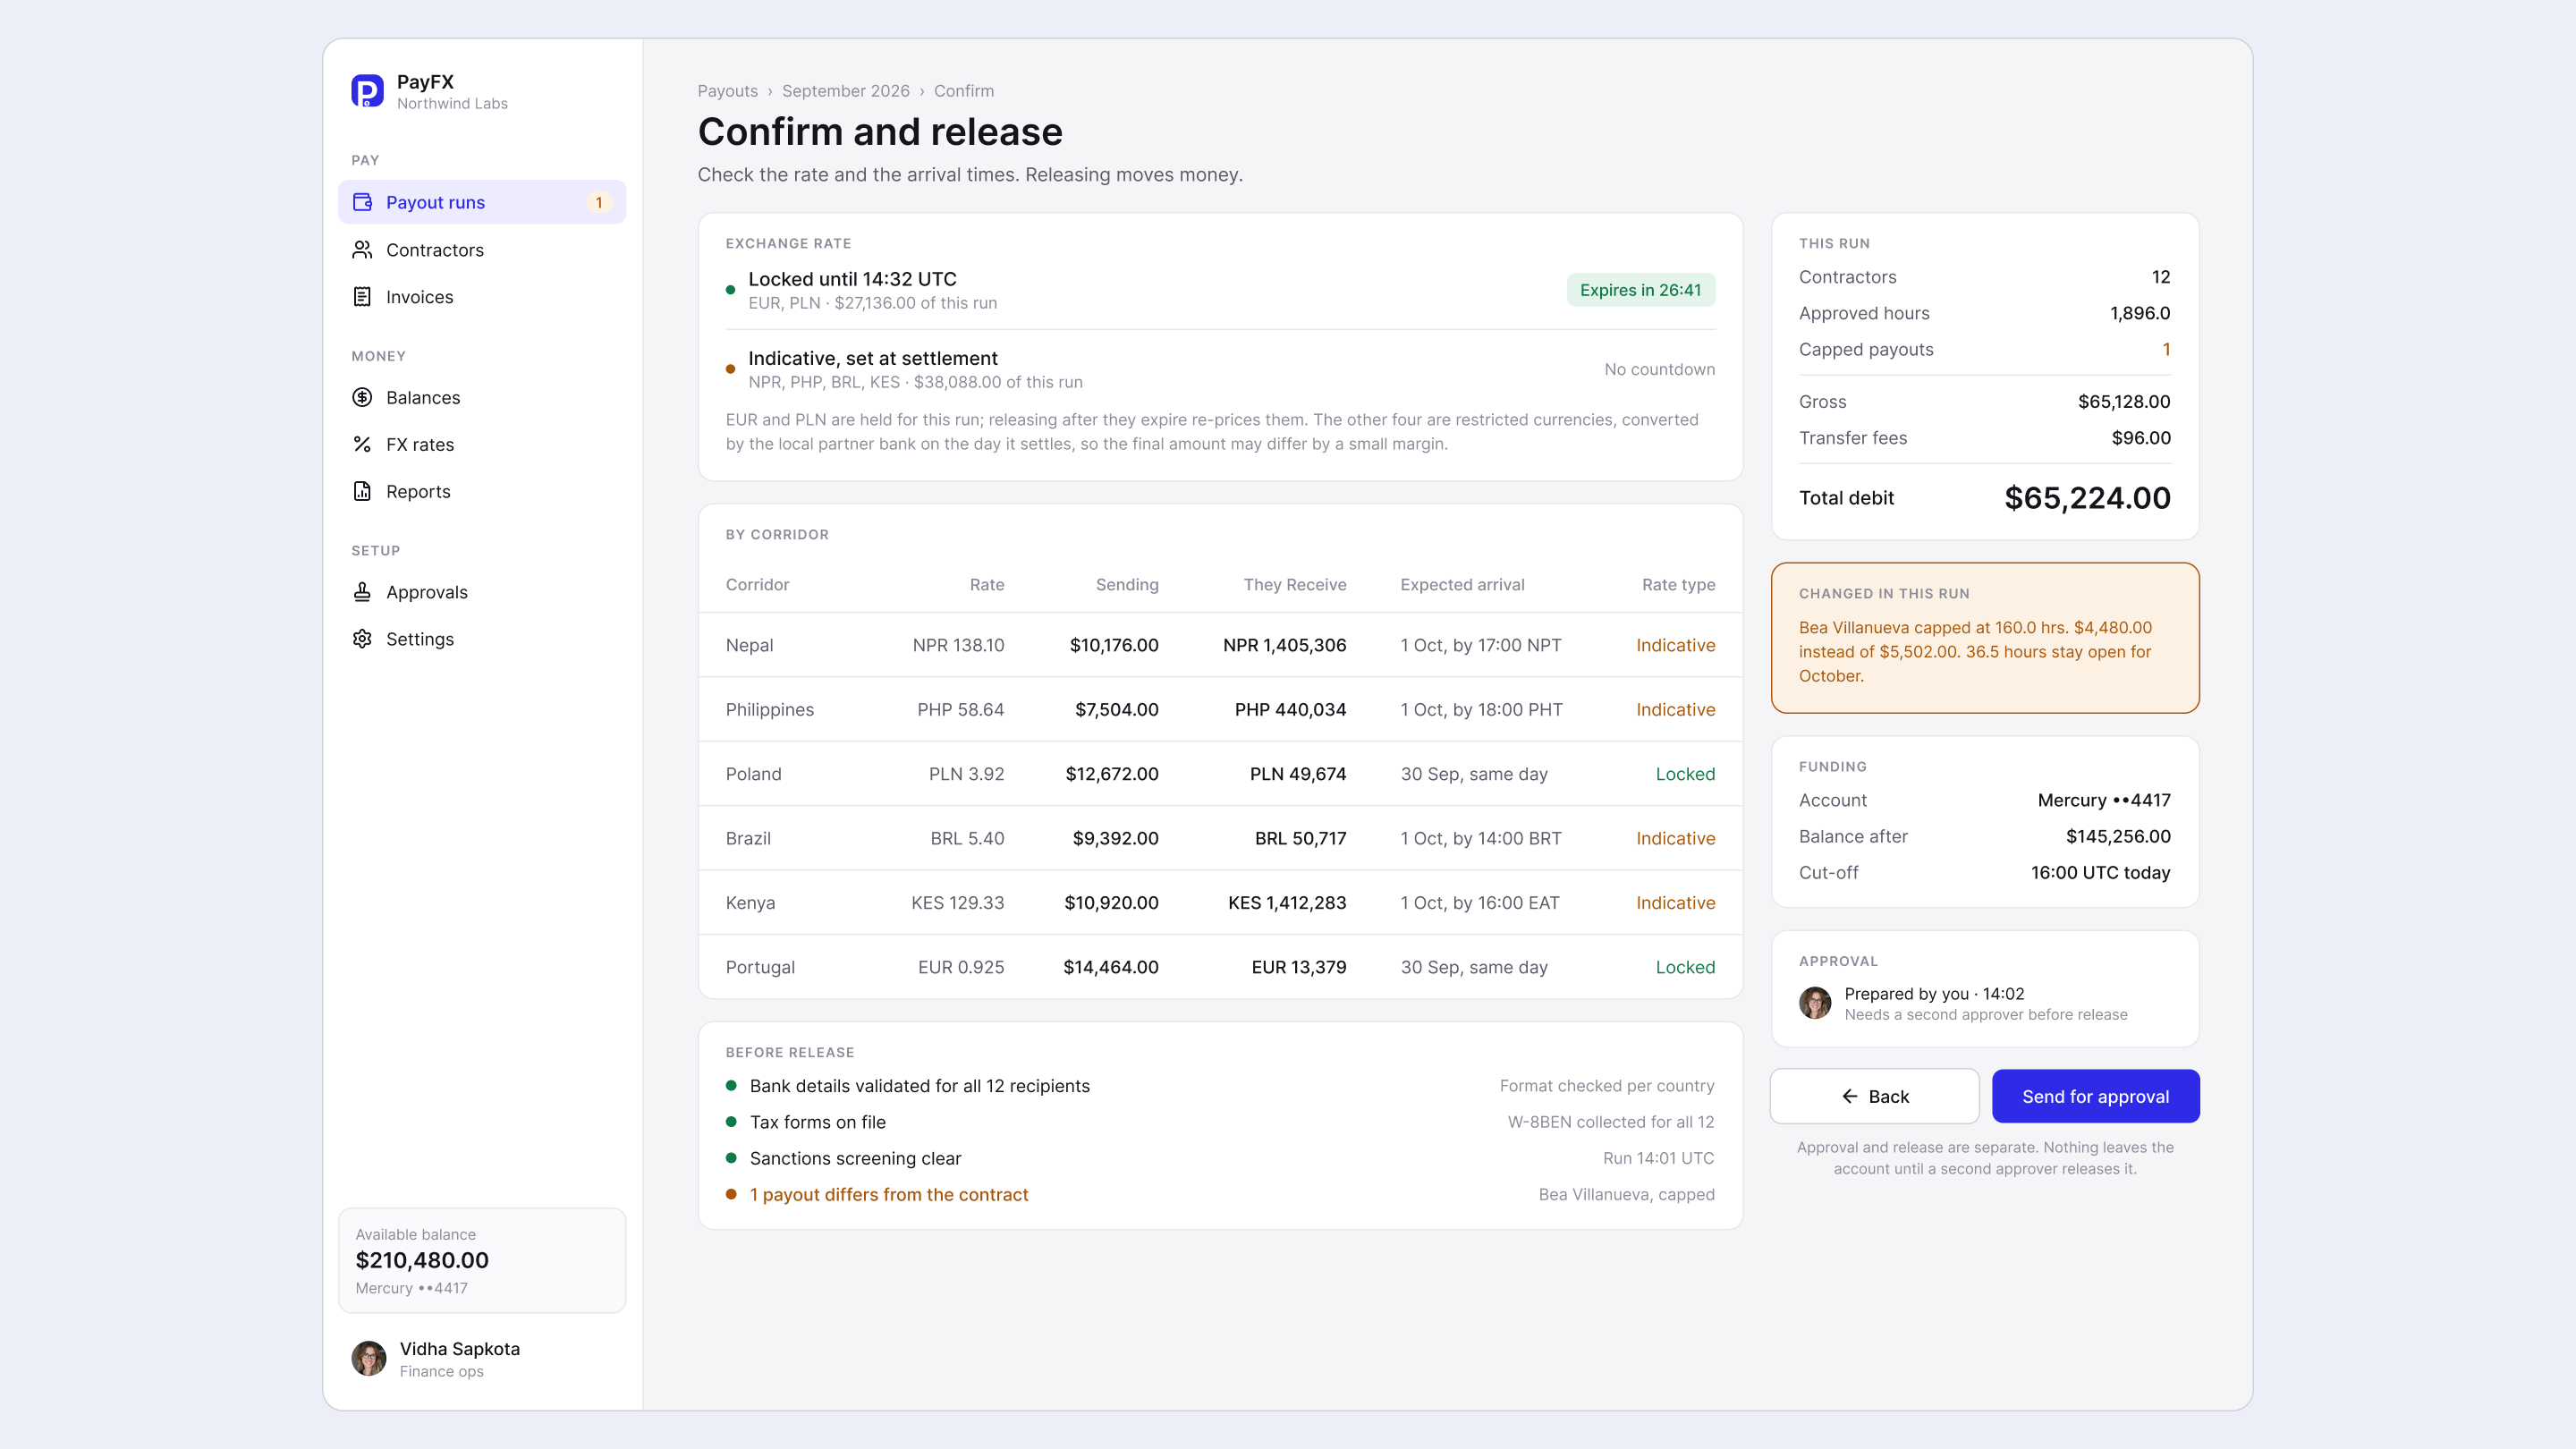Open Payout runs in the sidebar
Image resolution: width=2576 pixels, height=1449 pixels.
[482, 202]
